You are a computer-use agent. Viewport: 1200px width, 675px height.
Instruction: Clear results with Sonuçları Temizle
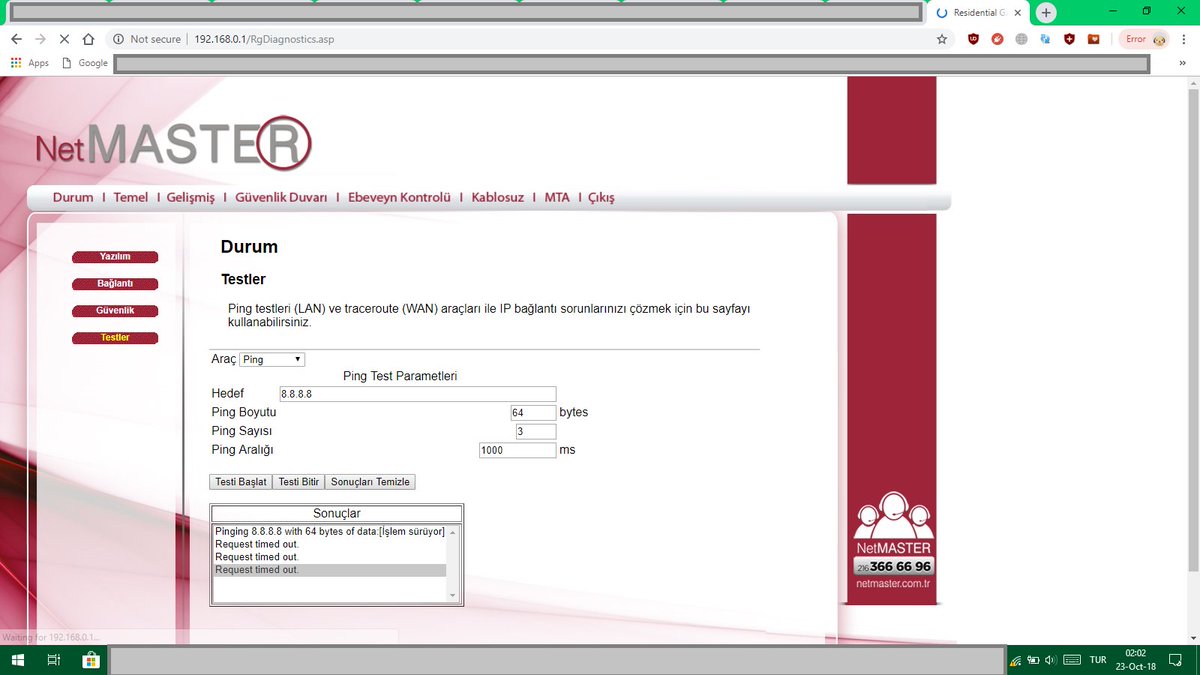point(370,482)
